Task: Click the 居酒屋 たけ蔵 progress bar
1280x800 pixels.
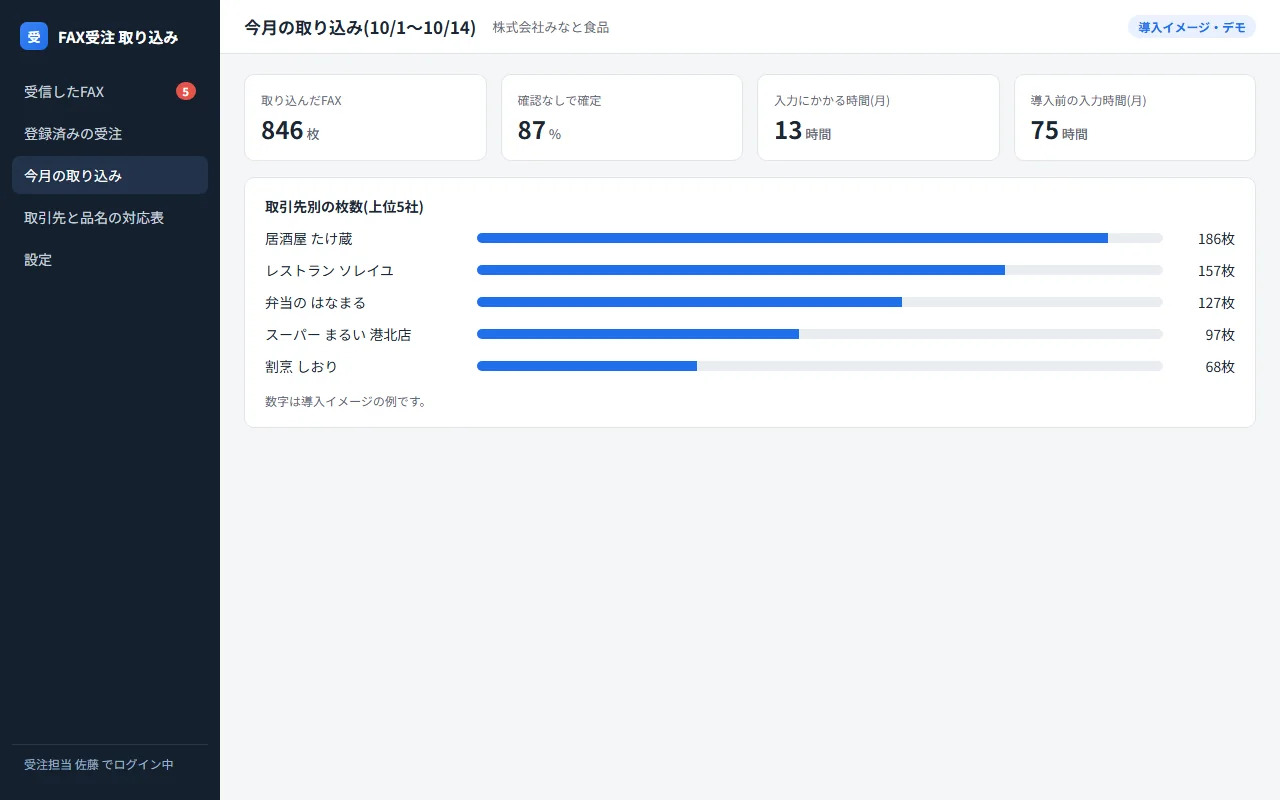Action: pos(820,238)
